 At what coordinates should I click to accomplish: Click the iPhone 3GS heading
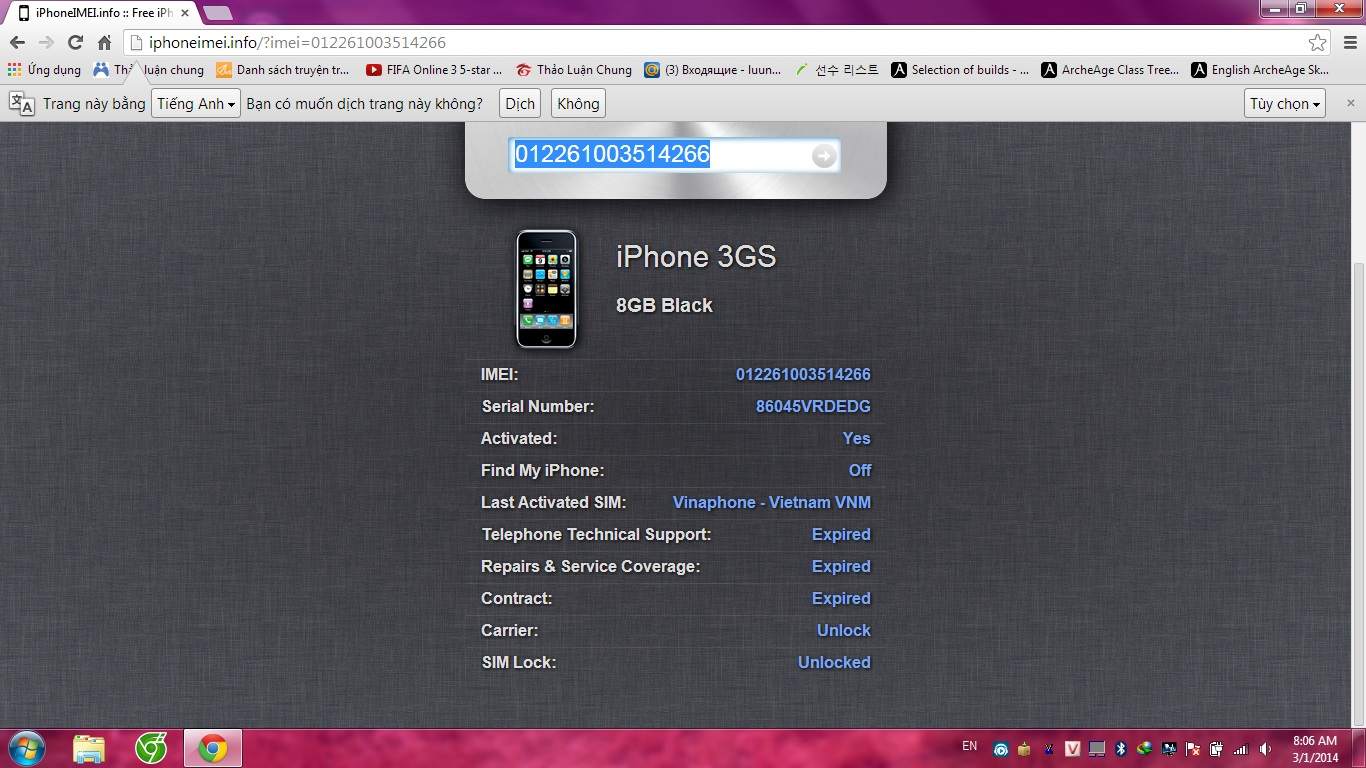click(x=696, y=257)
